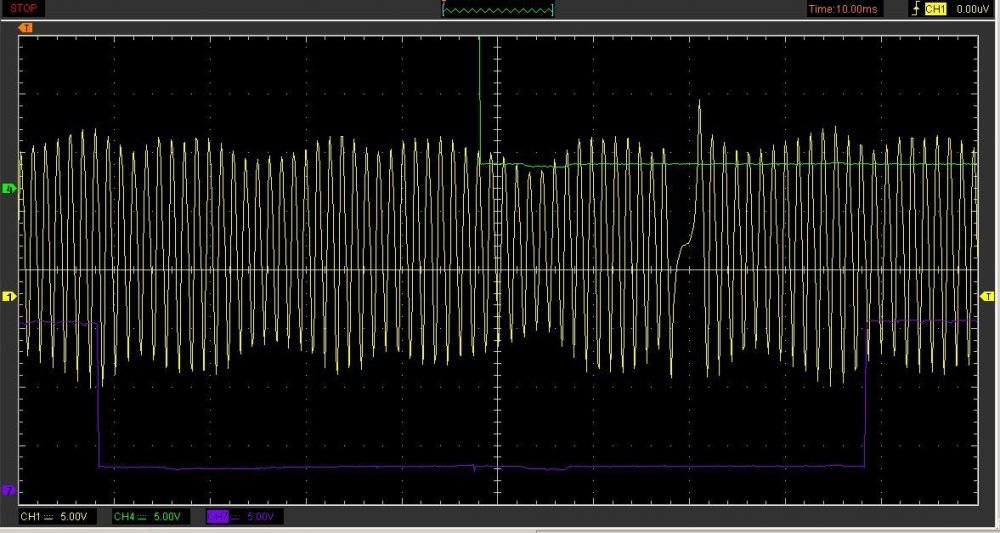This screenshot has width=1000, height=533.
Task: Toggle the purple highlighted channel 5.00V readout
Action: click(244, 516)
